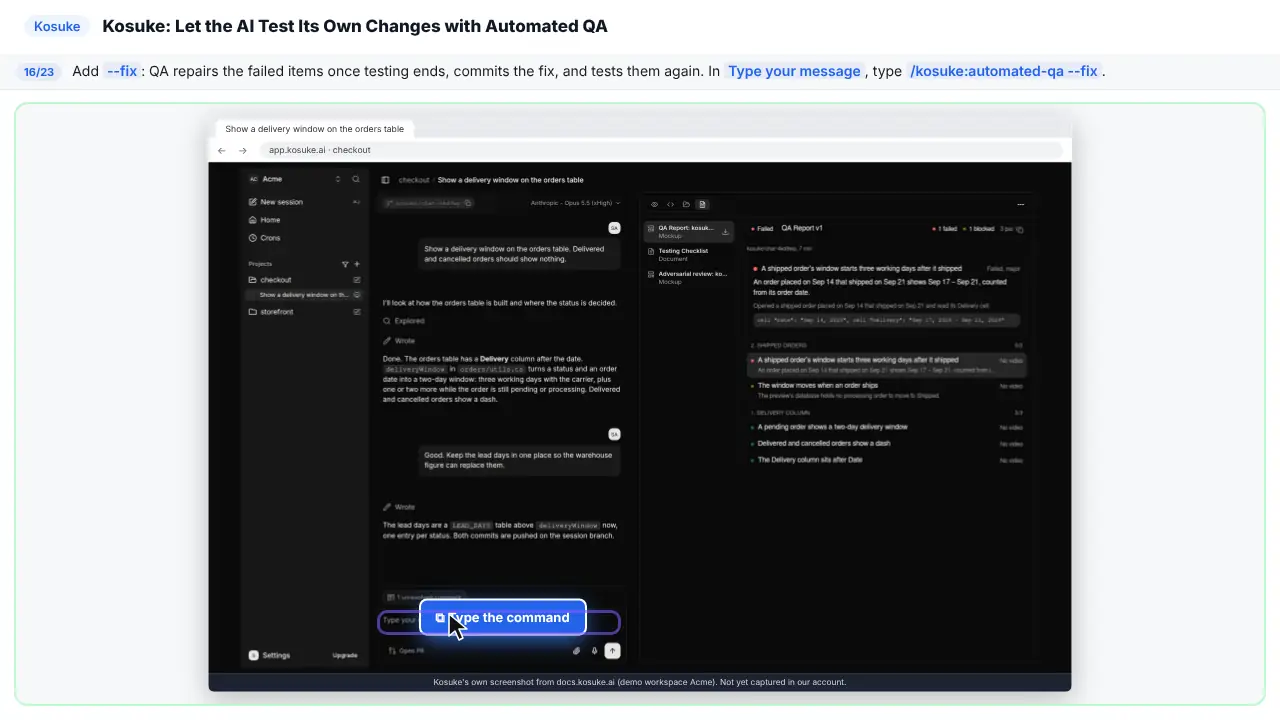Open the three-dot more menu in right panel
The height and width of the screenshot is (720, 1280).
pos(1019,204)
